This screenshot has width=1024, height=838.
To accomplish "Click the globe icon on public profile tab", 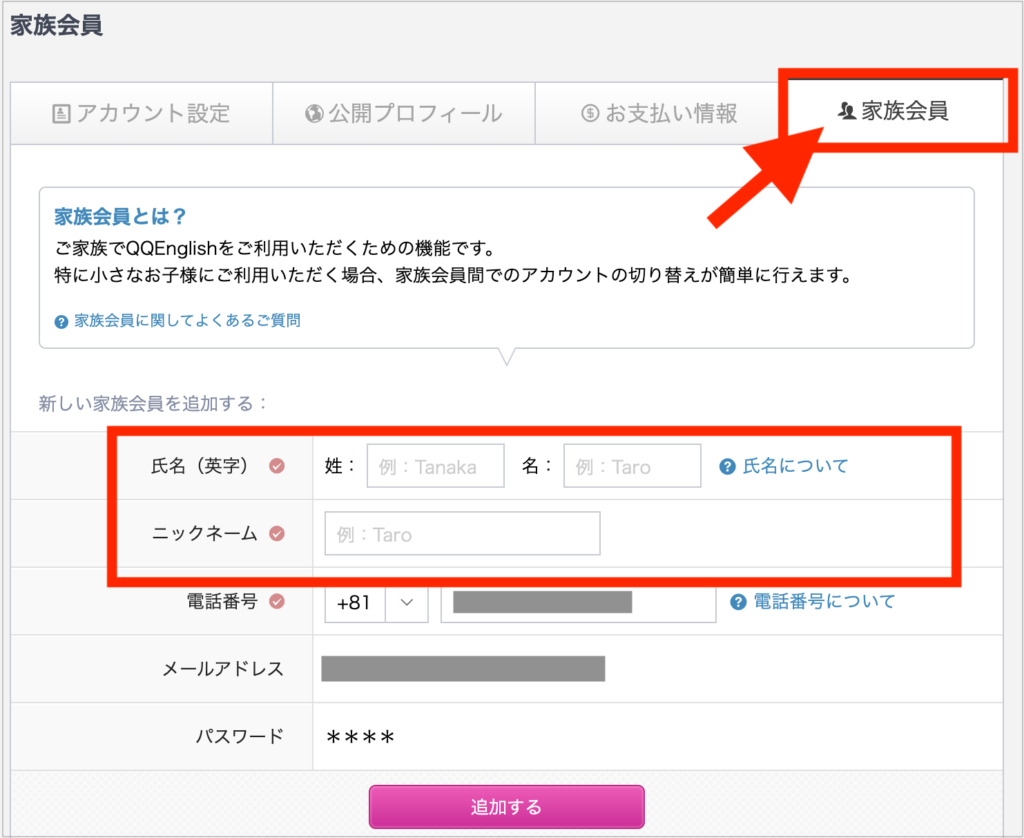I will [314, 113].
